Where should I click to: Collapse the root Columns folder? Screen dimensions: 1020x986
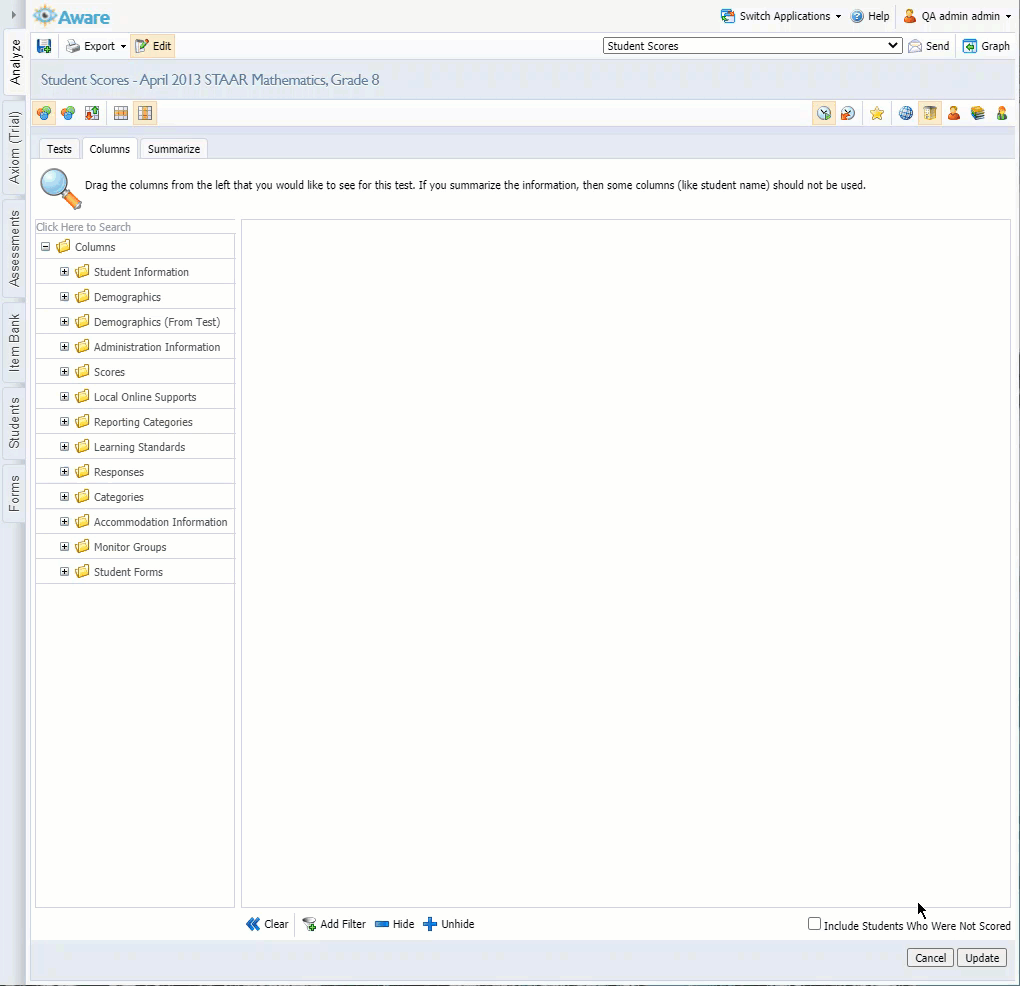click(x=46, y=246)
